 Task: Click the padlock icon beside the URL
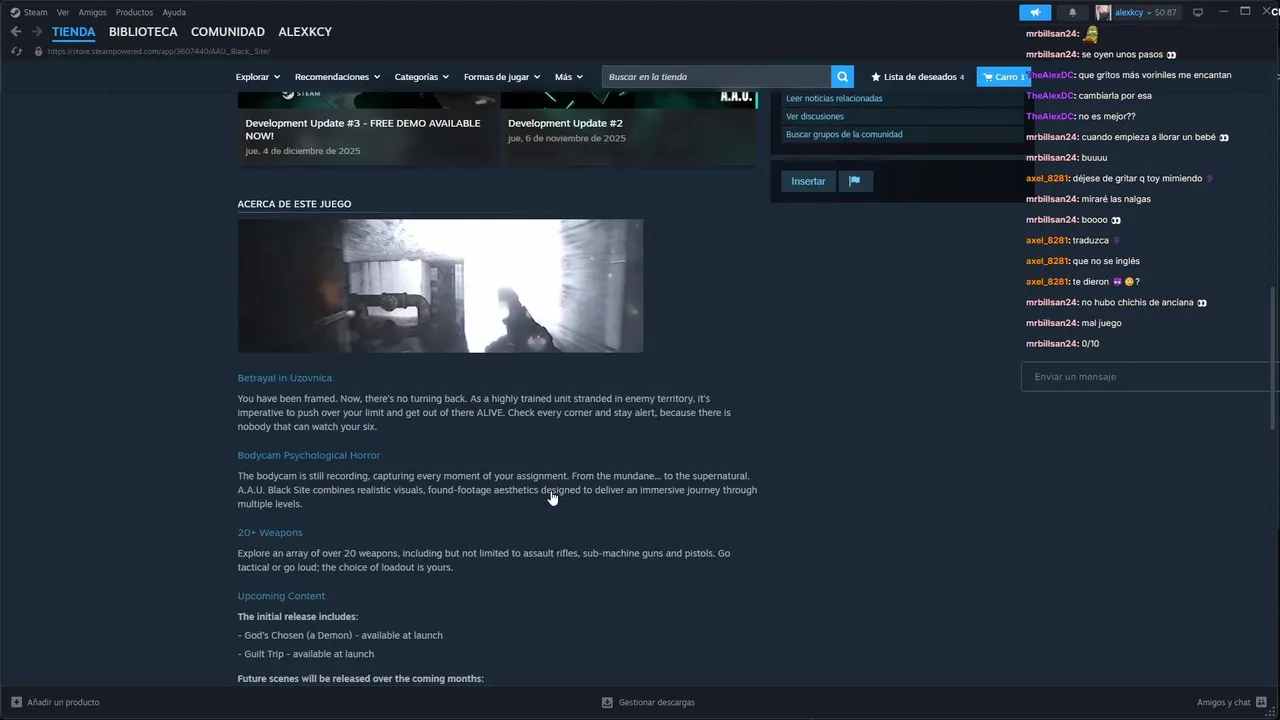(x=38, y=51)
